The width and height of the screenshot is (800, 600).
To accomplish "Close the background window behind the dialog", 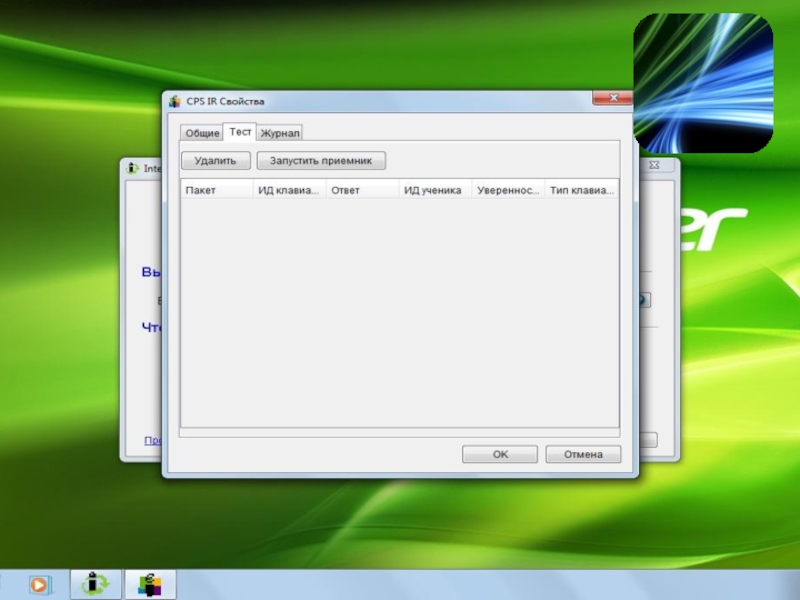I will click(654, 166).
